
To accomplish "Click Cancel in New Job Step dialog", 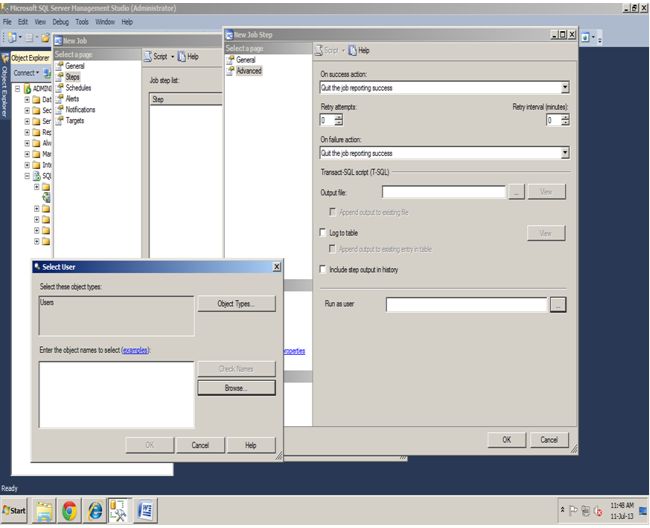I will click(549, 440).
